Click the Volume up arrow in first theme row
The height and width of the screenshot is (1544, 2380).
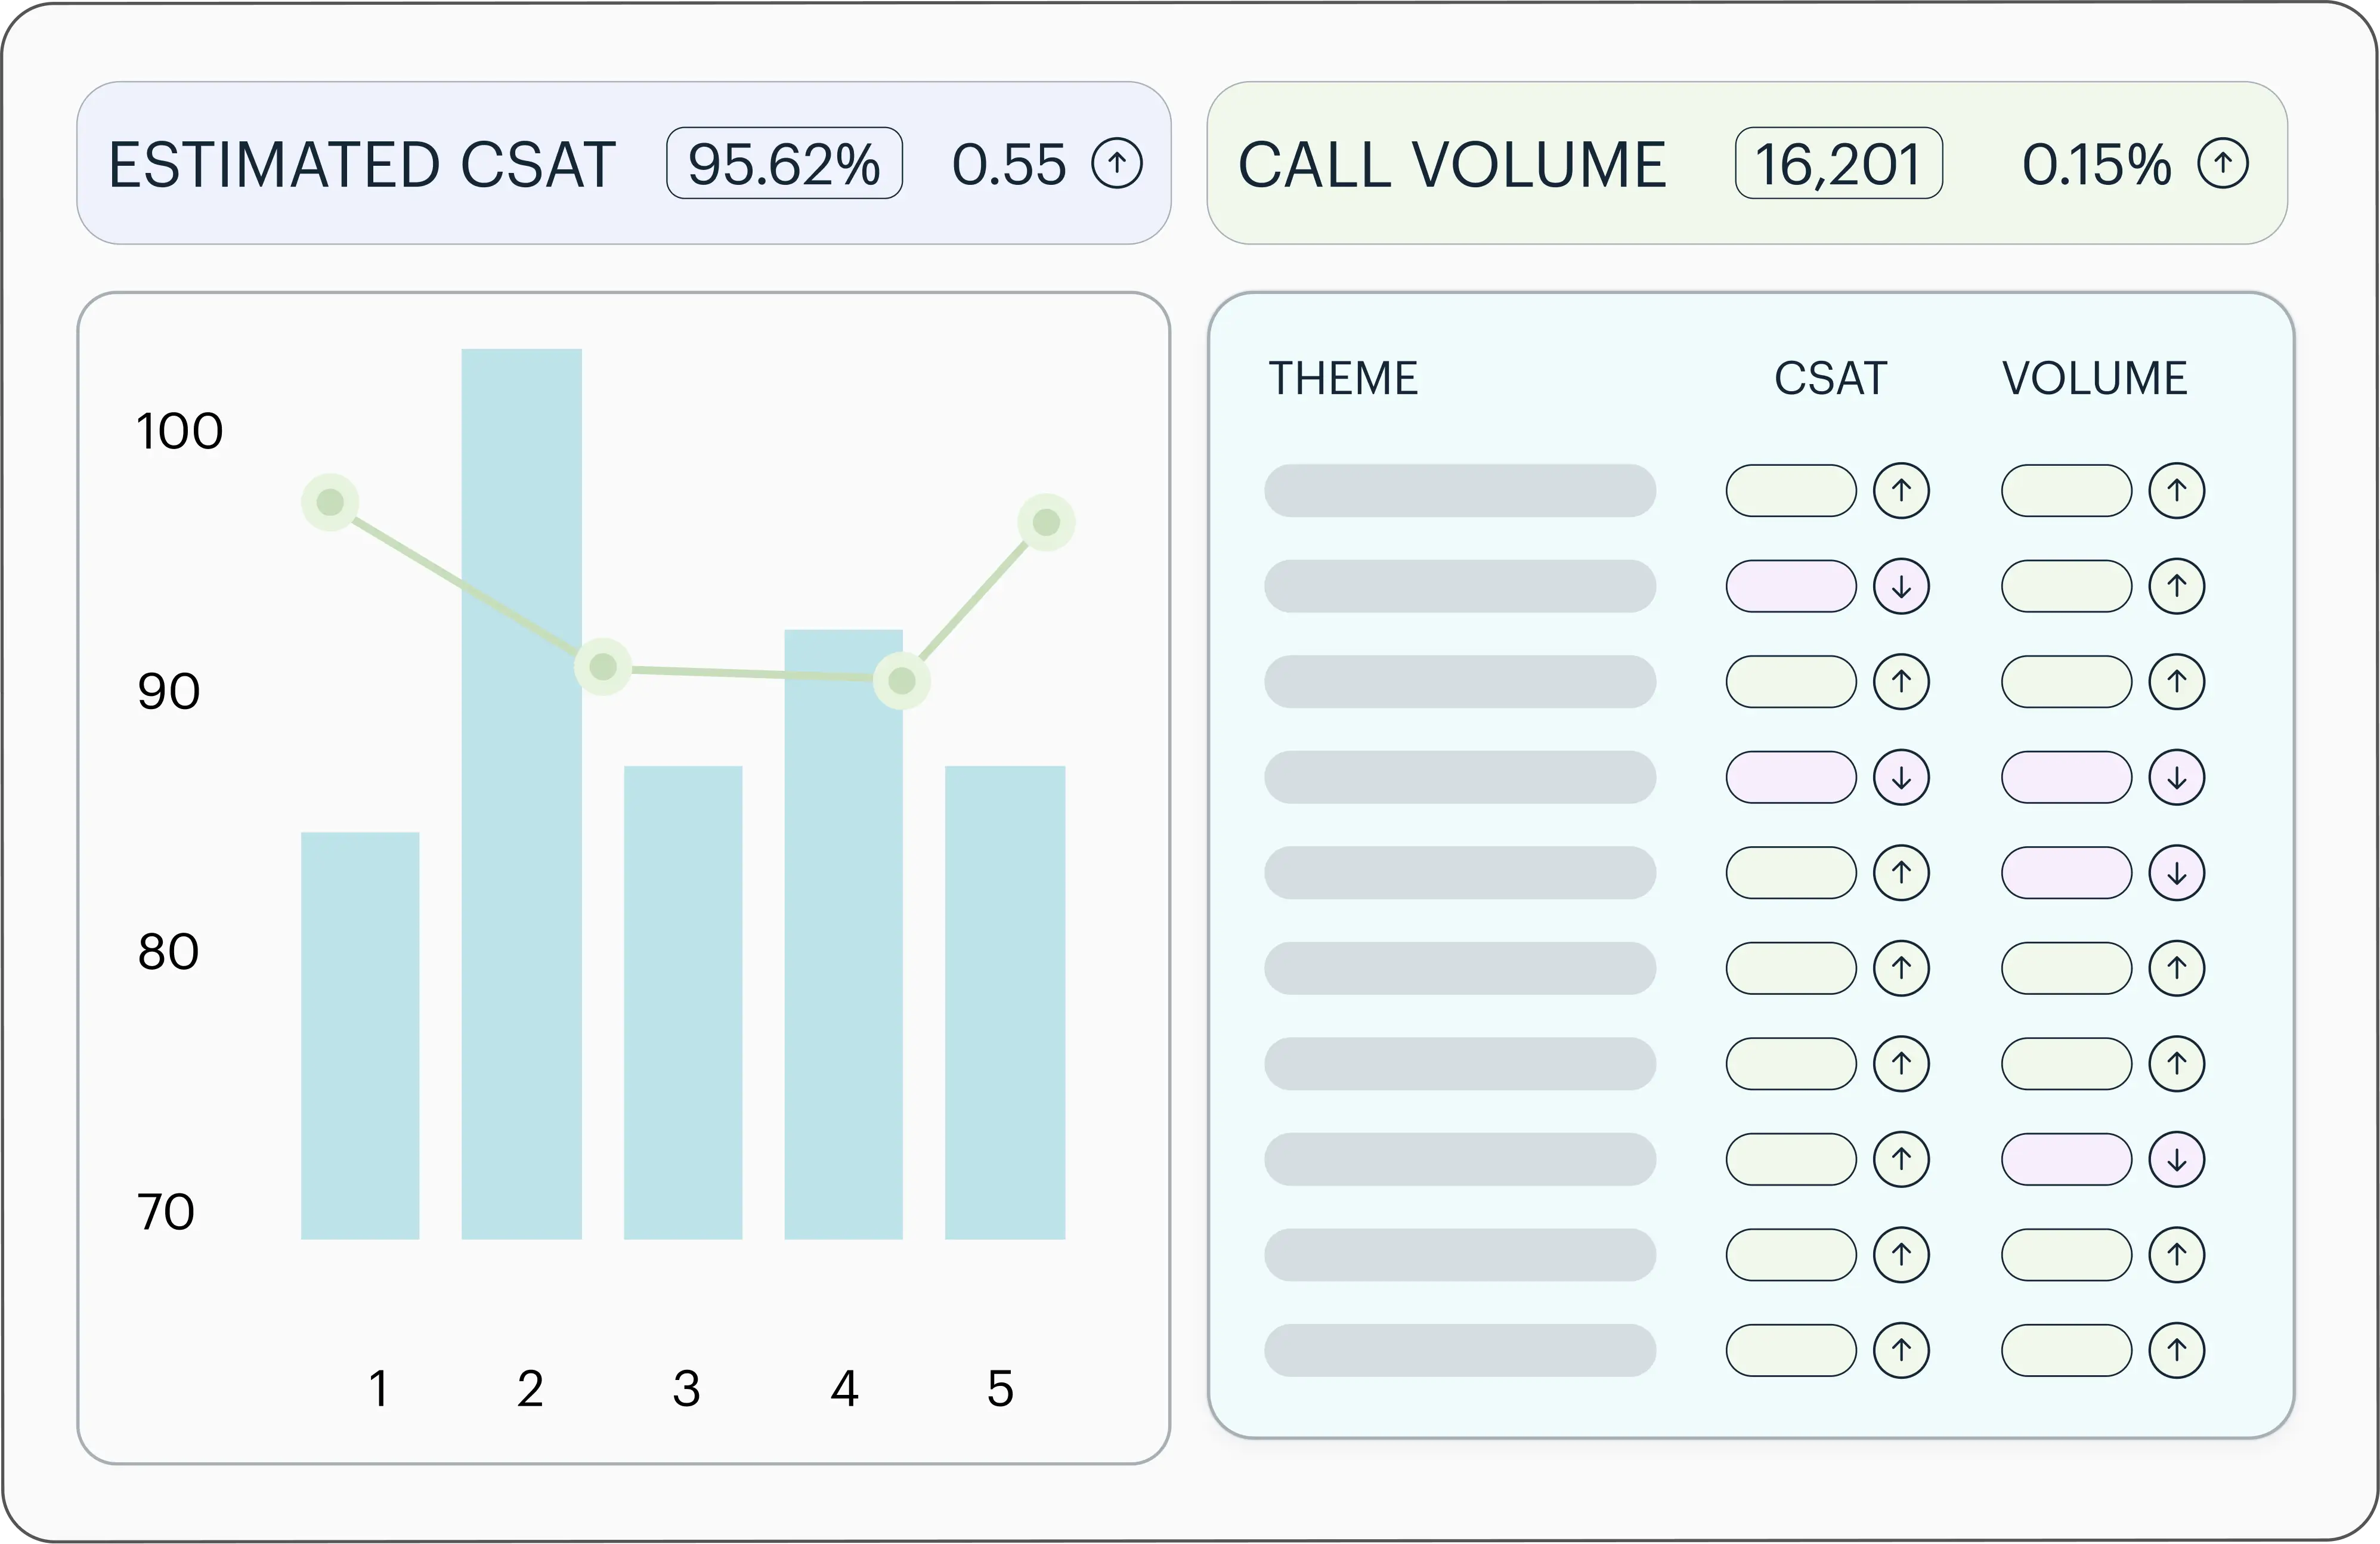[x=2176, y=491]
